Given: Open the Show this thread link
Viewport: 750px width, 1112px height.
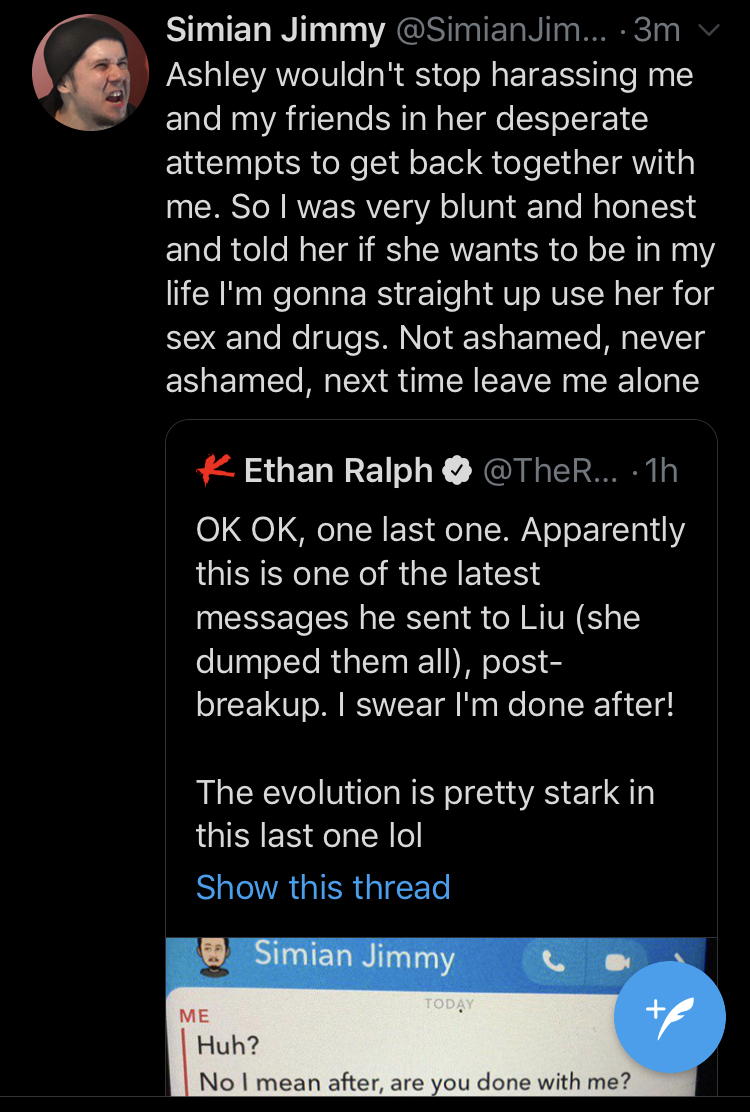Looking at the screenshot, I should click(323, 887).
